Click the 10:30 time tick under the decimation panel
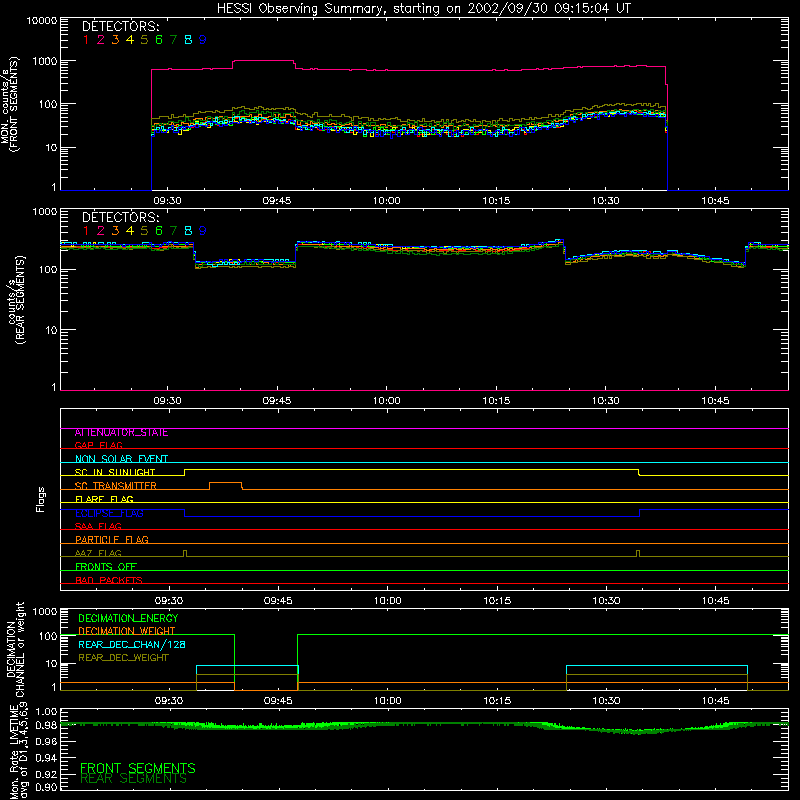 tap(606, 701)
